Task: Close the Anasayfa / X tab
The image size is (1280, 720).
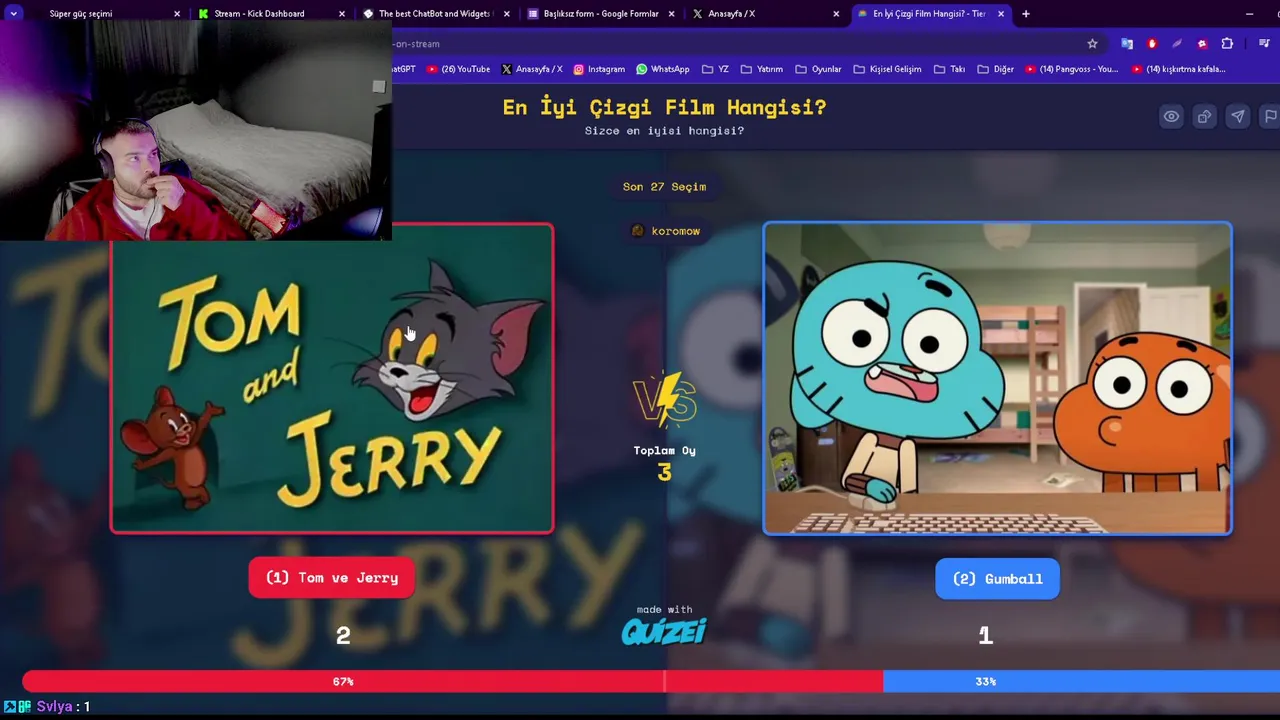Action: [836, 14]
